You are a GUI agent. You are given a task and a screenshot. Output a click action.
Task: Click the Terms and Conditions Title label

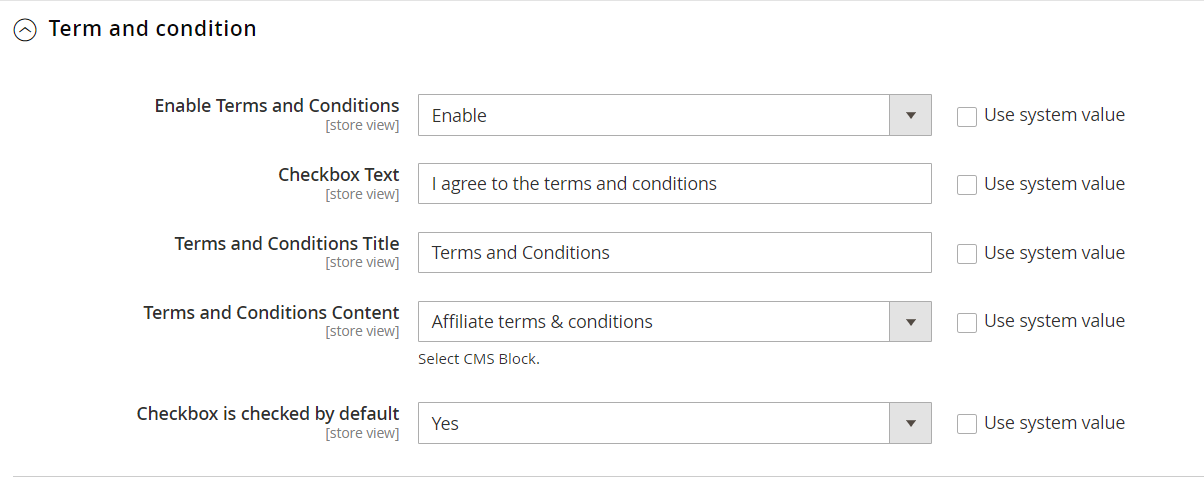(286, 244)
